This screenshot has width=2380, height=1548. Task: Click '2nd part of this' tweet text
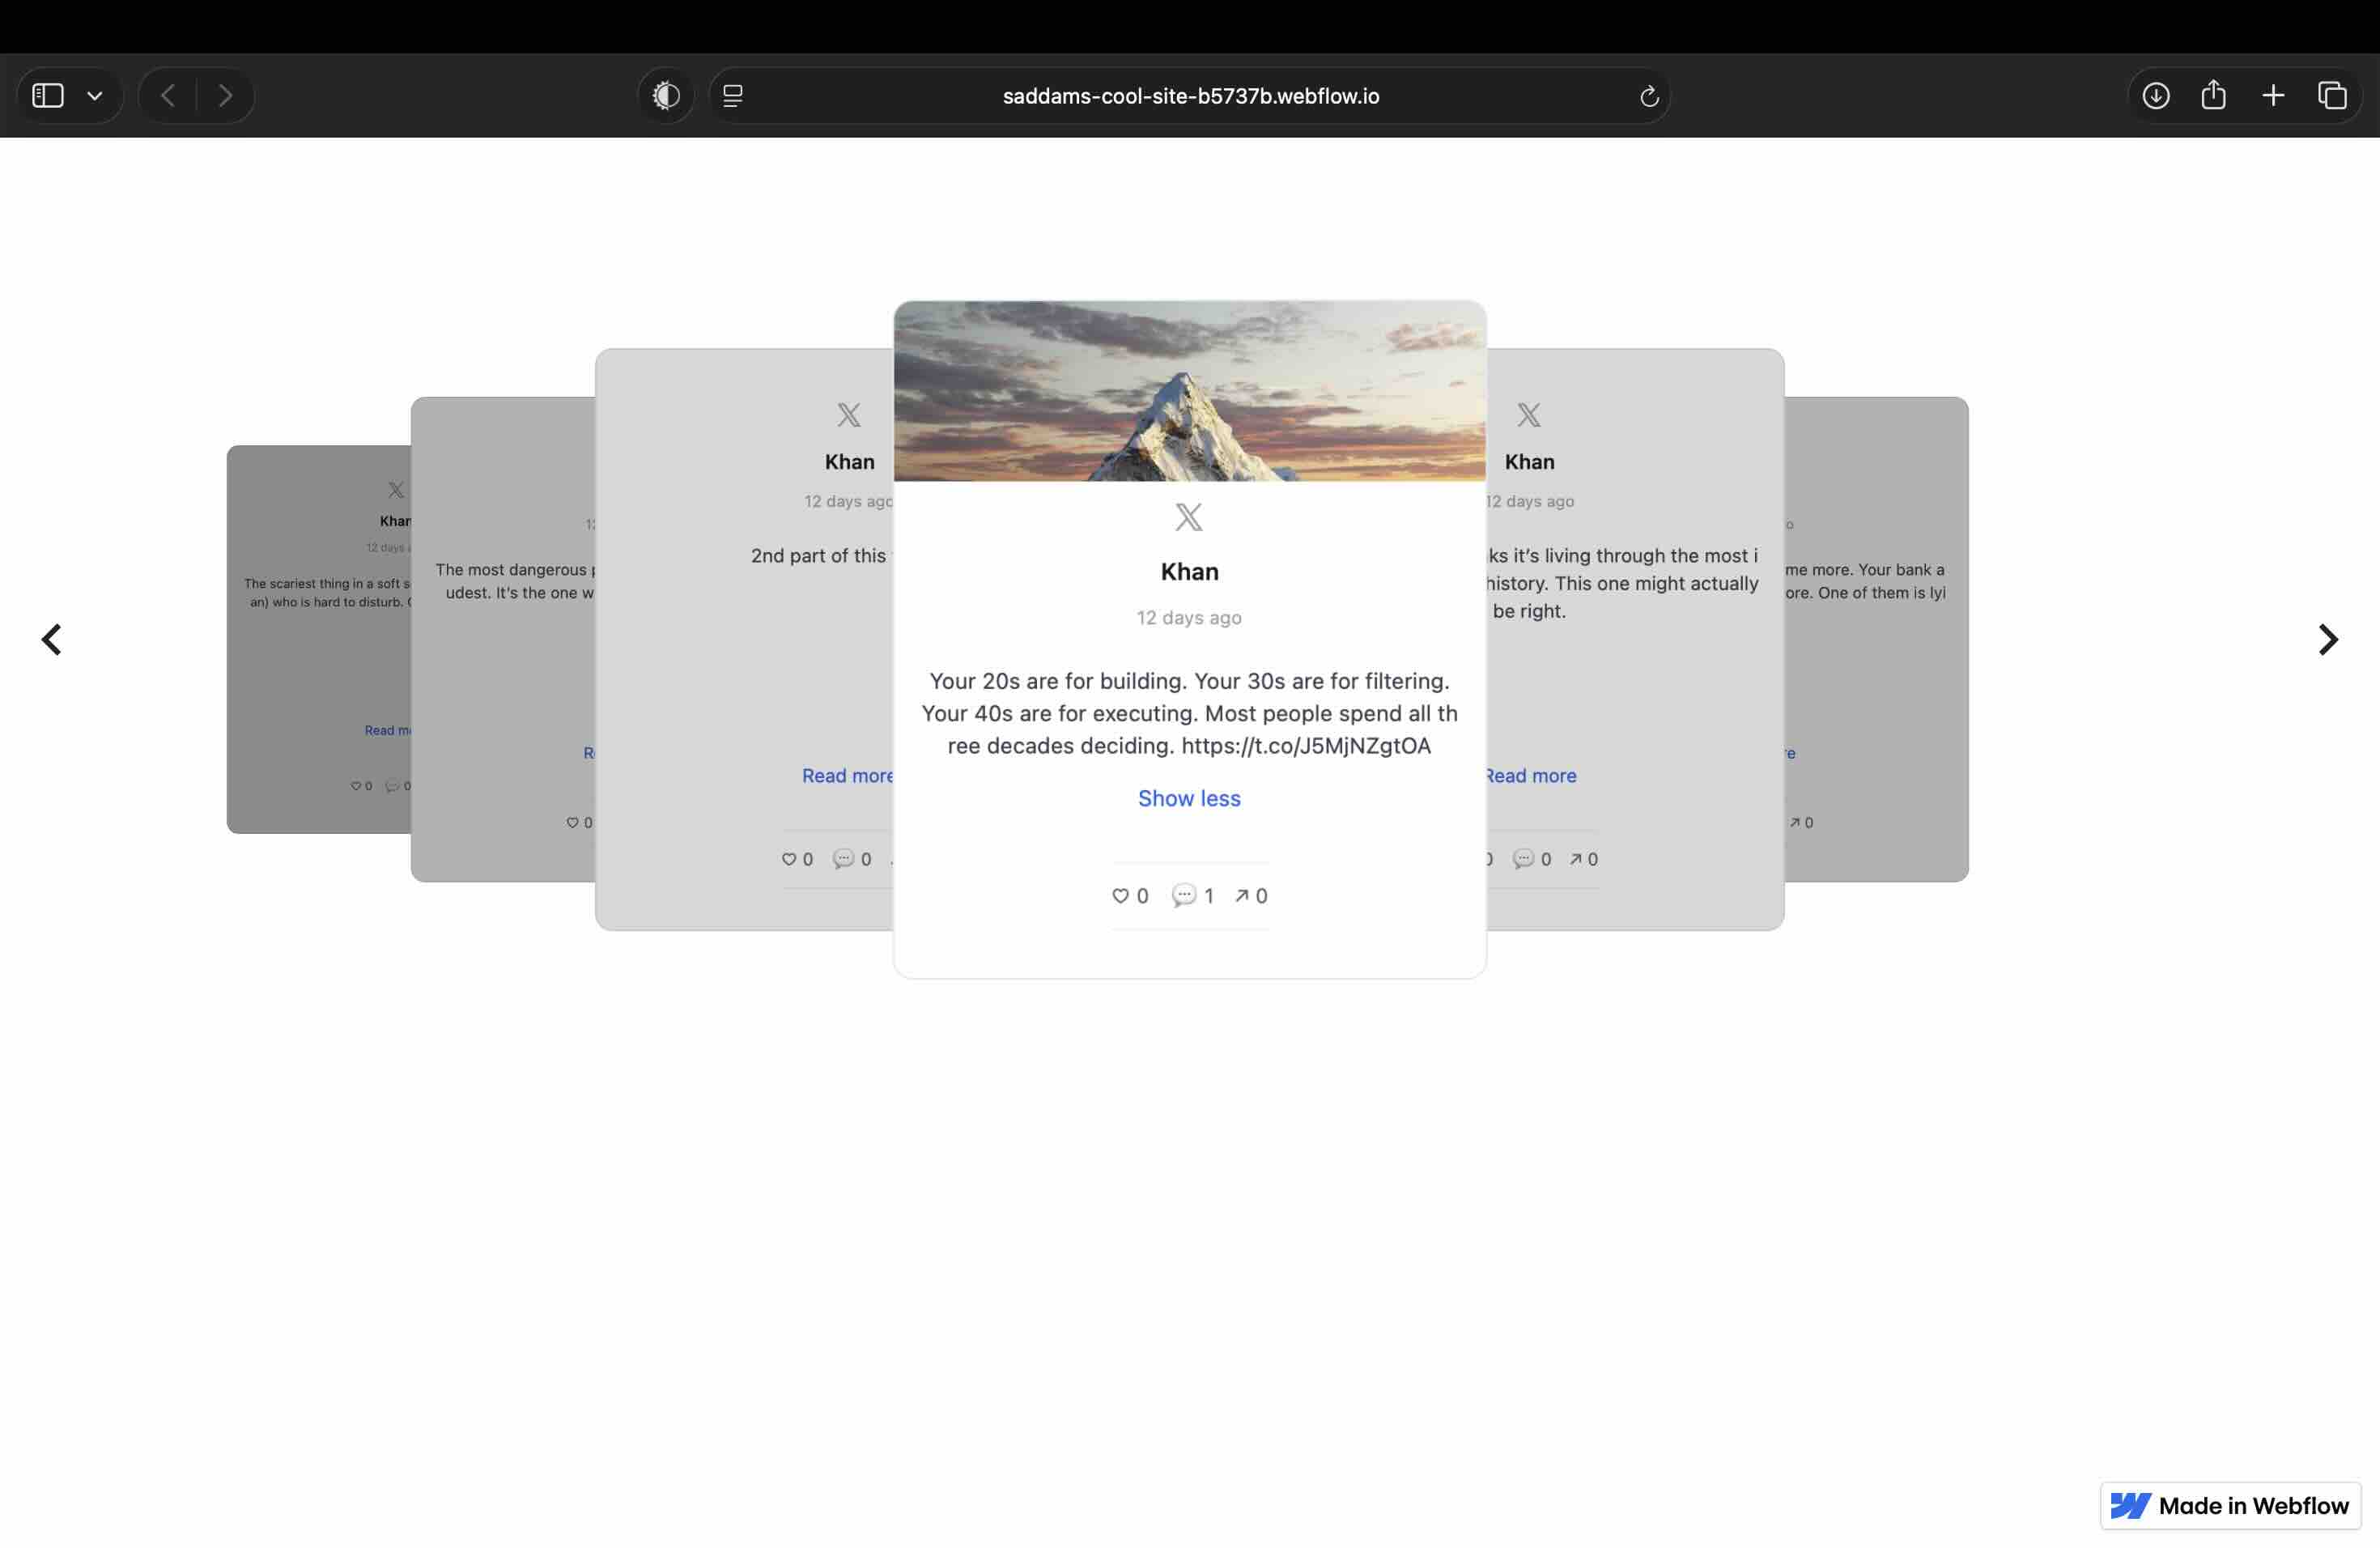click(822, 556)
